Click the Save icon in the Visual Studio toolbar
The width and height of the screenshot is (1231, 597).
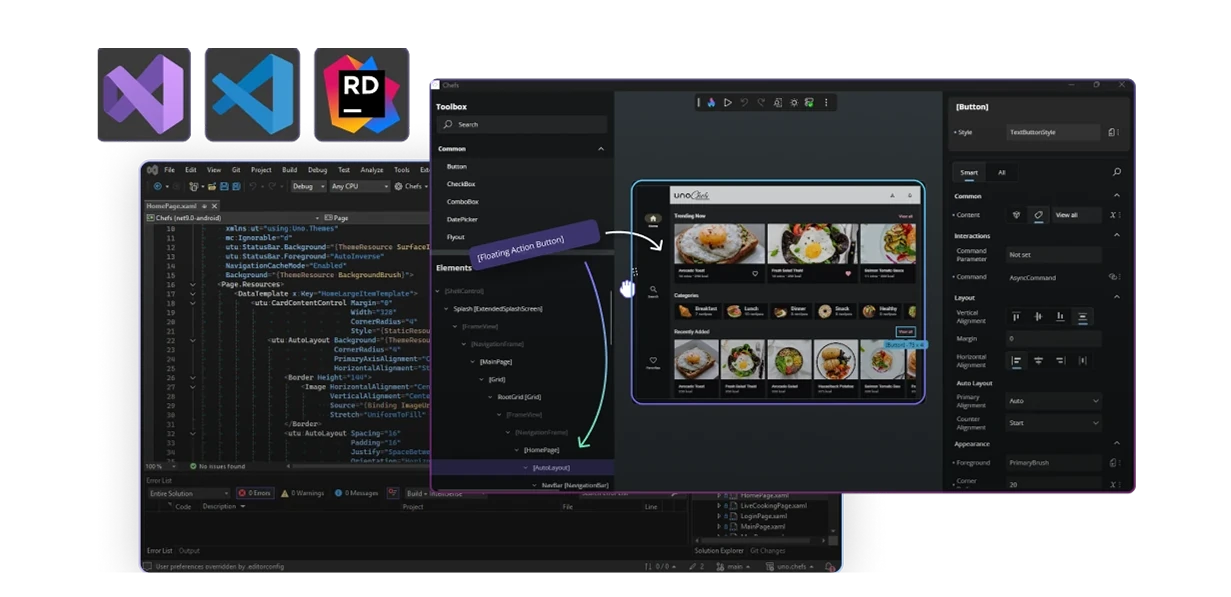224,186
